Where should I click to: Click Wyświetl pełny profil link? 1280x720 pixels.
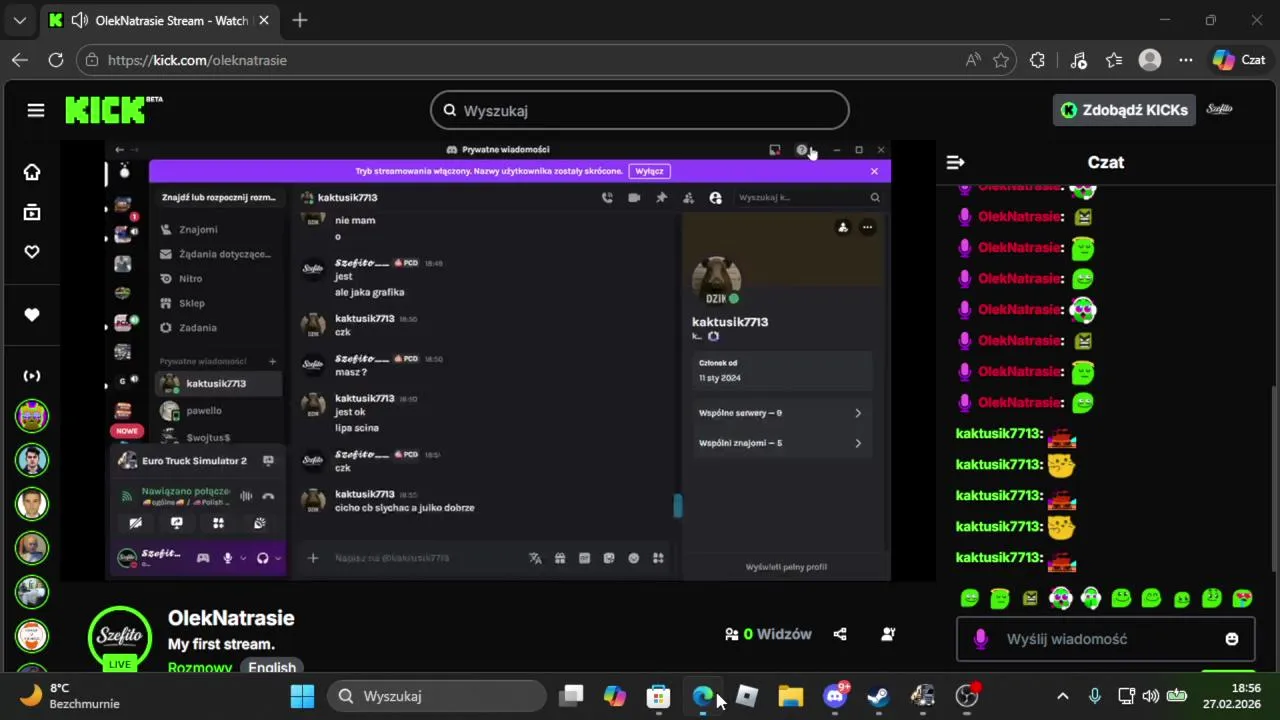(x=786, y=567)
